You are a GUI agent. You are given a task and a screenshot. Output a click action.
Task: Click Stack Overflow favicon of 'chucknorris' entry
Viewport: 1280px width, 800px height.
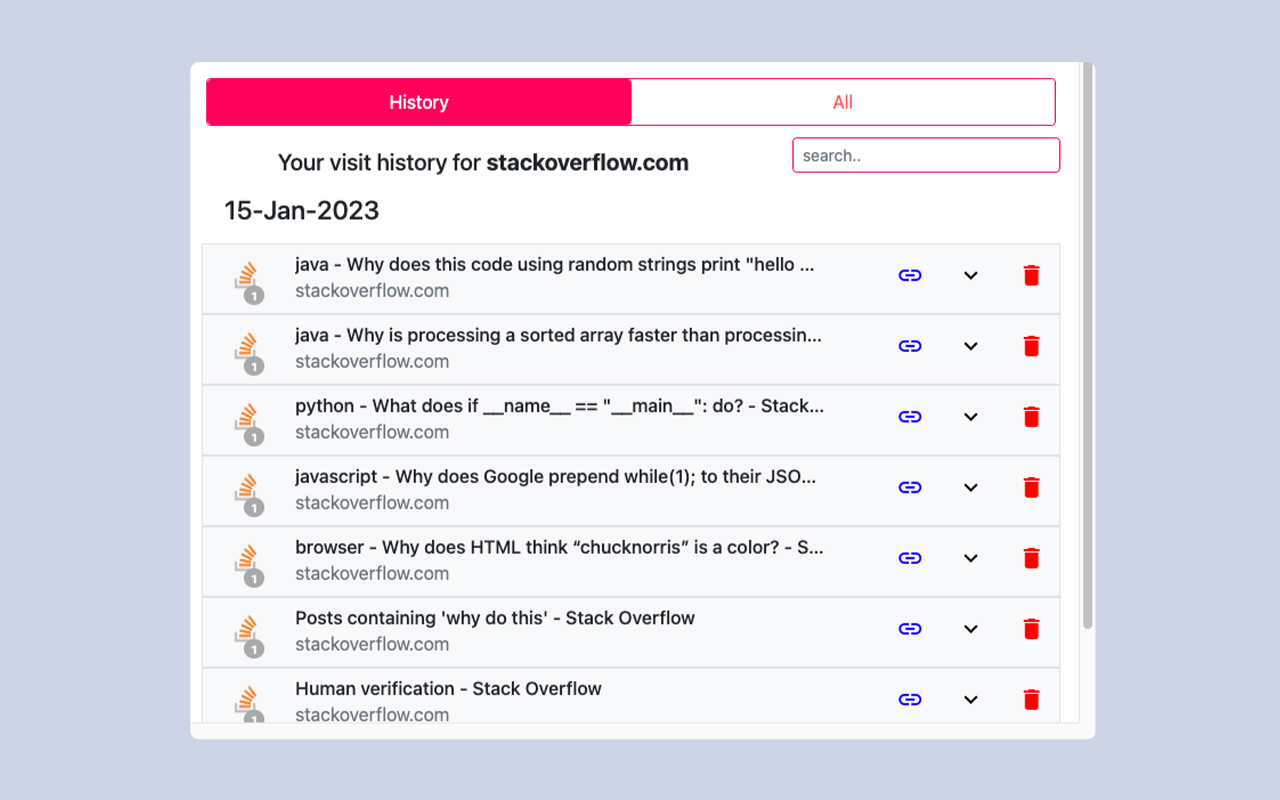(247, 559)
